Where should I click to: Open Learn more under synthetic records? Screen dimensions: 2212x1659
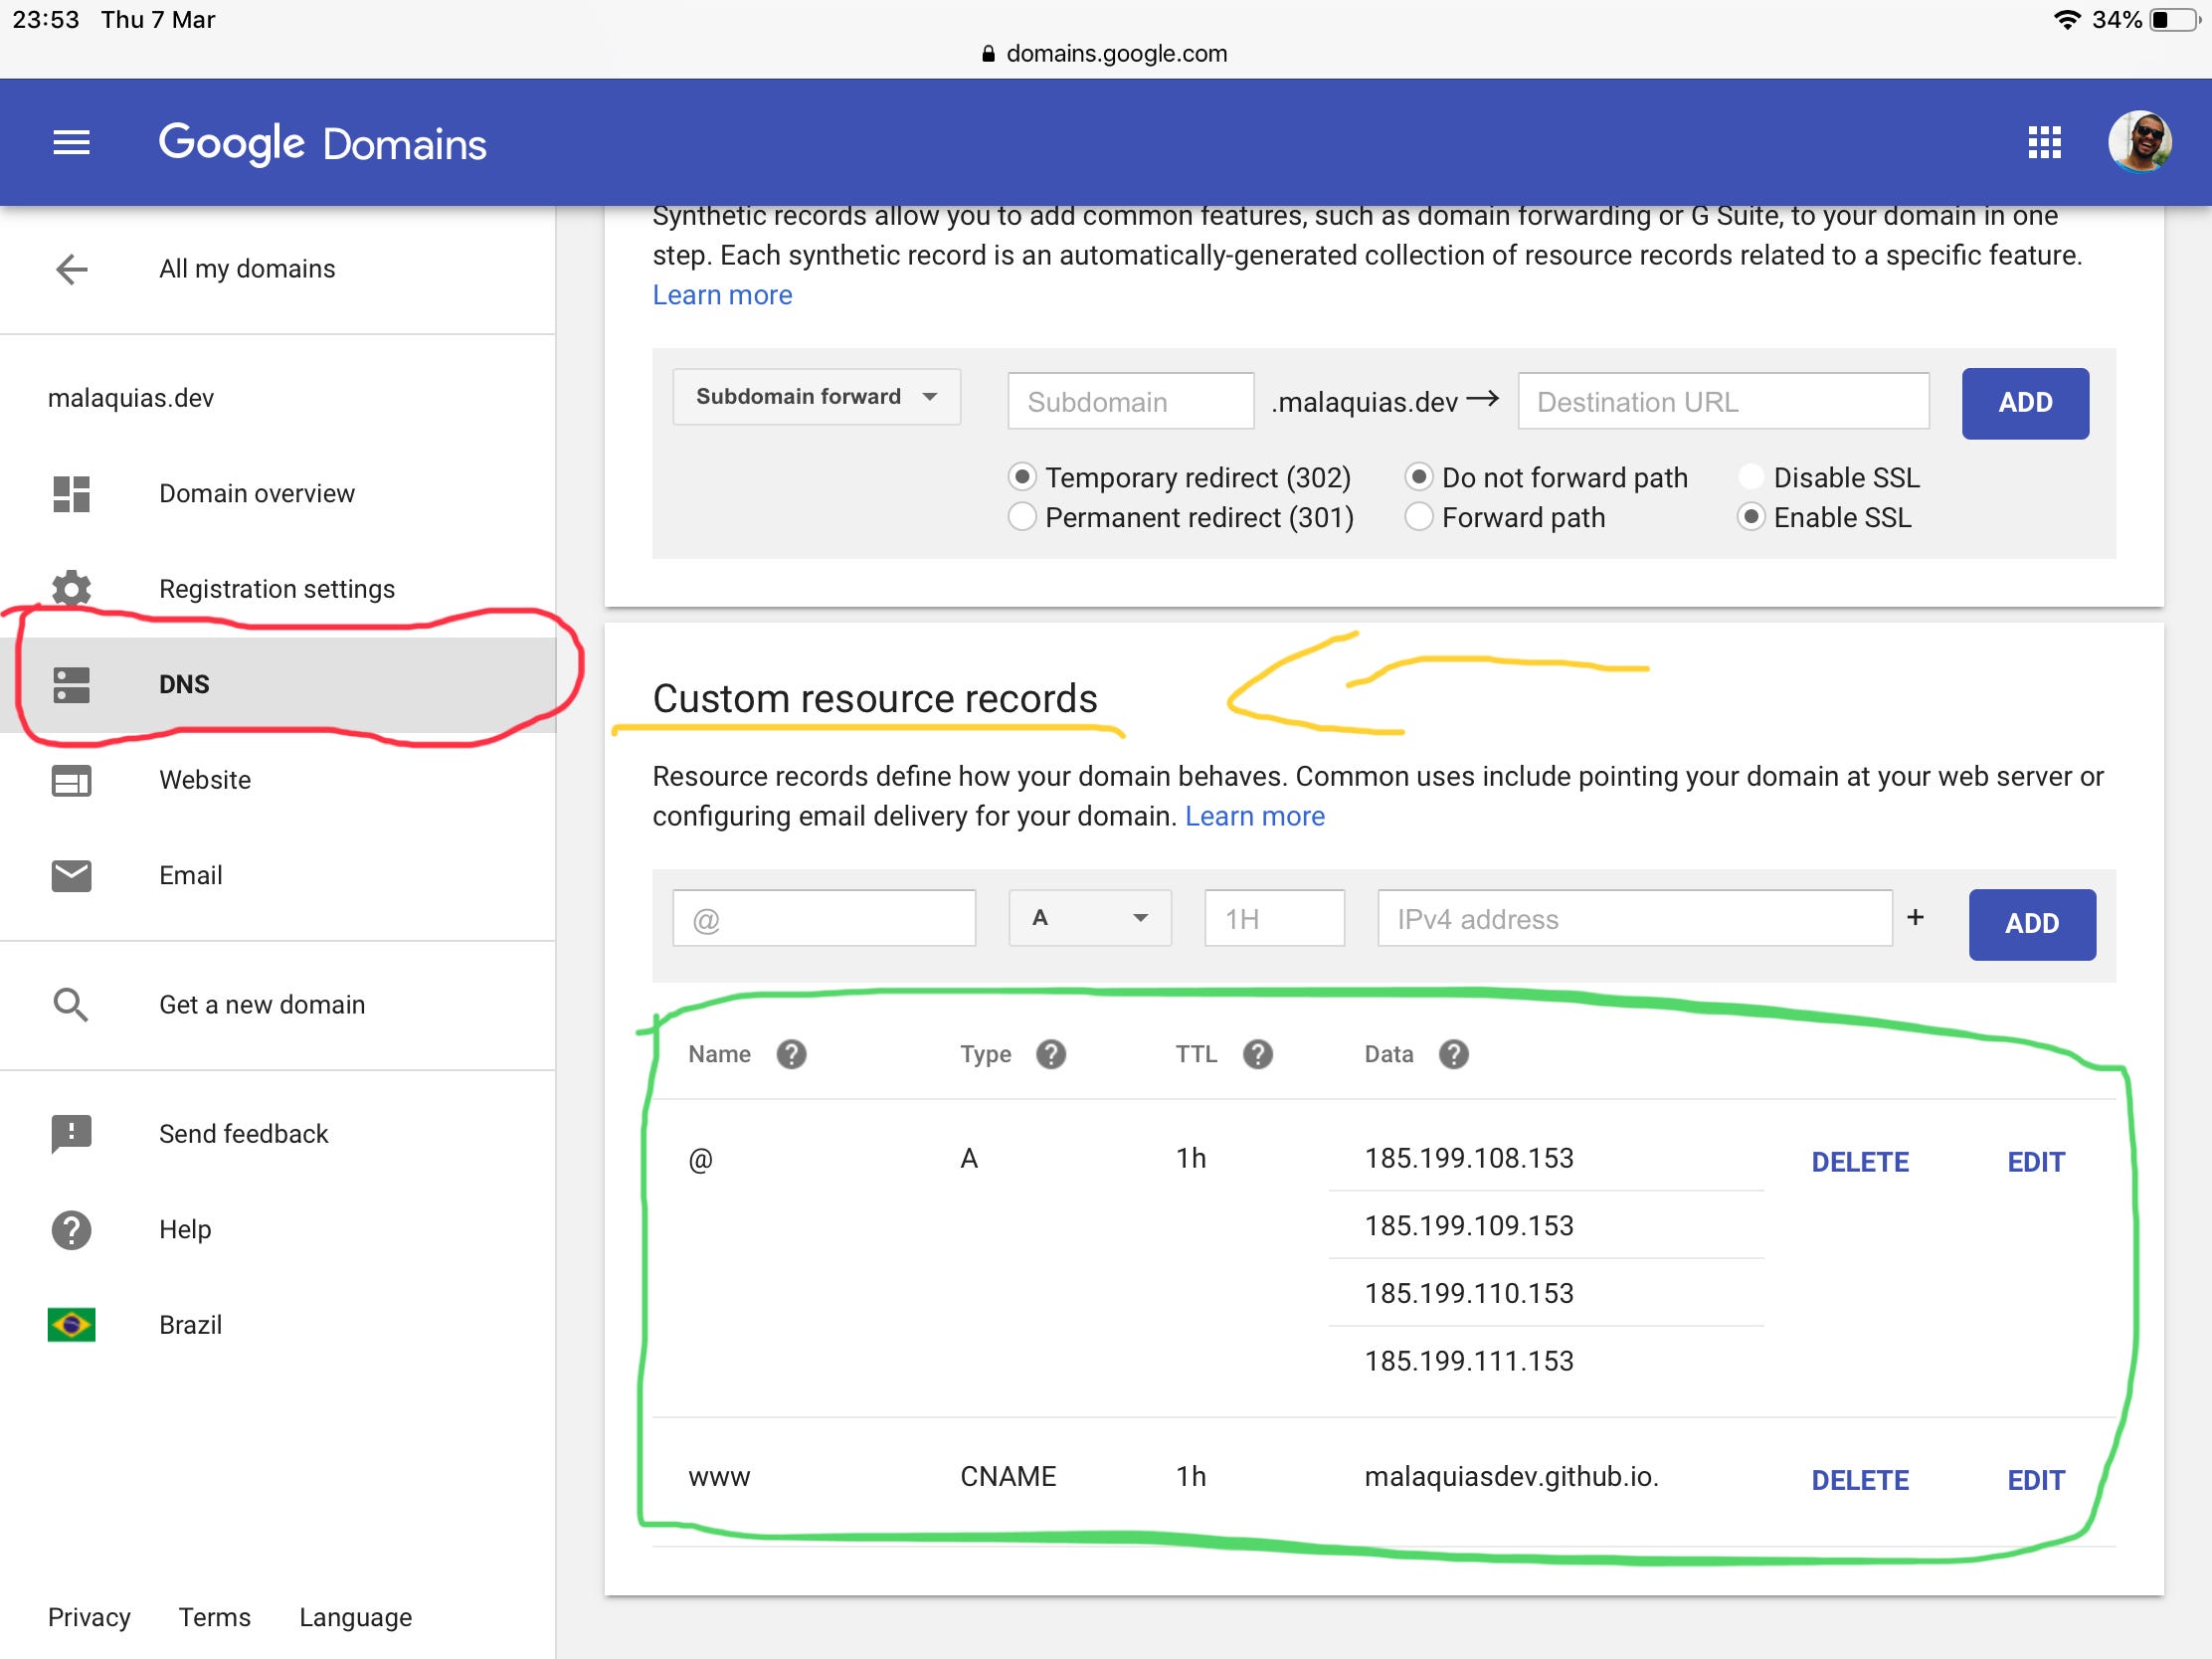722,295
